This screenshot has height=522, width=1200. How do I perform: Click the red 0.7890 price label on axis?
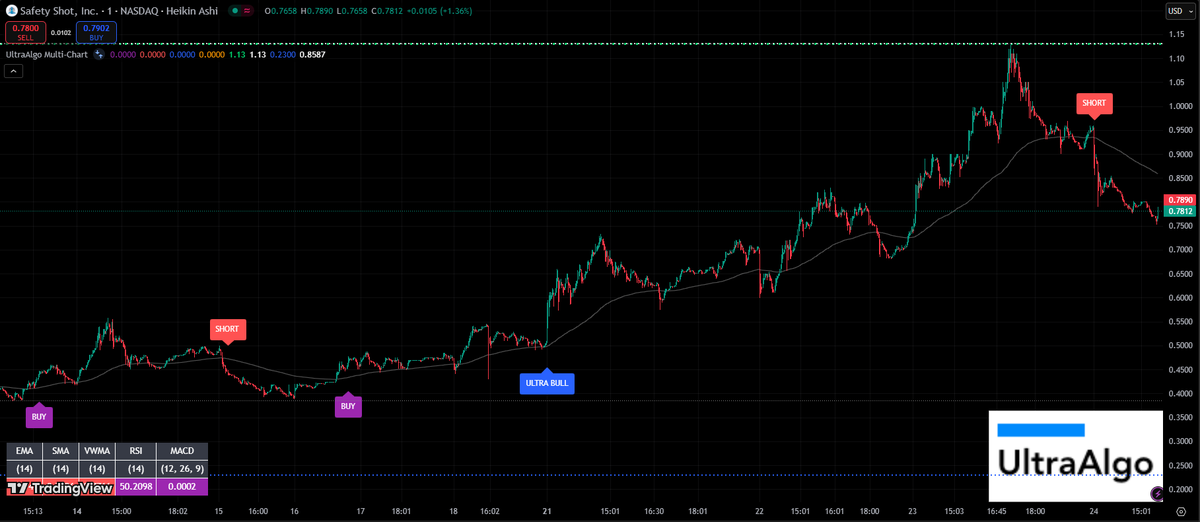(x=1180, y=200)
